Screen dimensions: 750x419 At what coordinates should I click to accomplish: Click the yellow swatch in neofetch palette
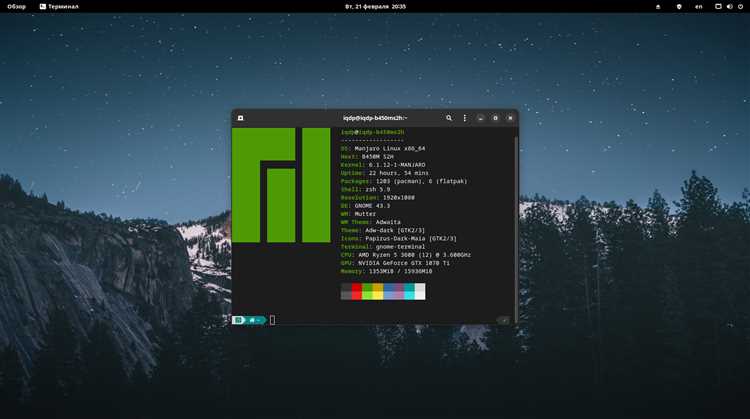(x=378, y=291)
